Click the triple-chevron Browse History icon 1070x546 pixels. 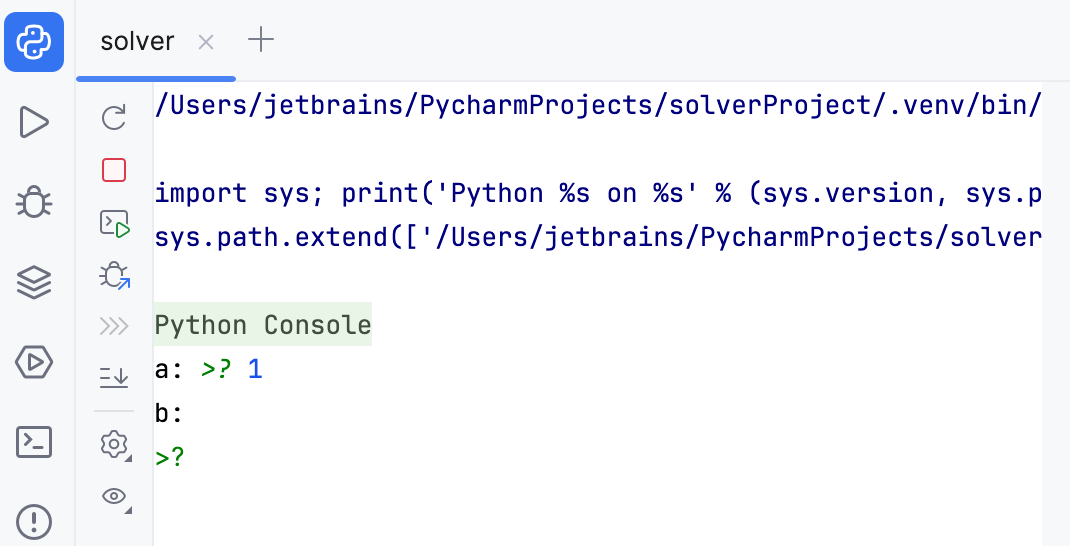114,325
